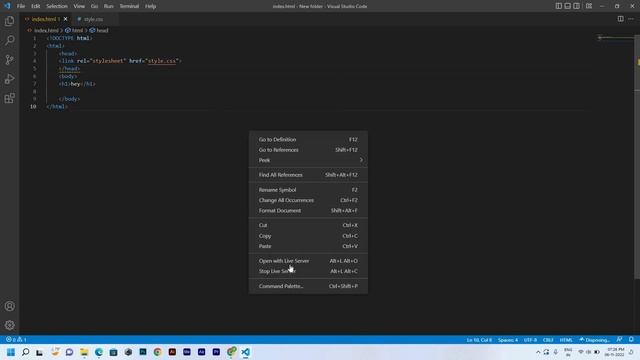Open the Windows Start menu
This screenshot has width=640, height=360.
click(11, 352)
